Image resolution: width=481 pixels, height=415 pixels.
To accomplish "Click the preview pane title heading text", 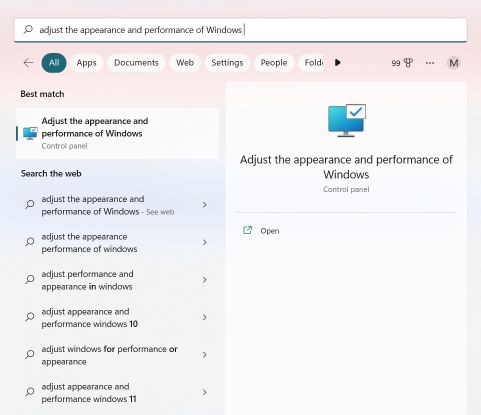I will click(x=346, y=167).
